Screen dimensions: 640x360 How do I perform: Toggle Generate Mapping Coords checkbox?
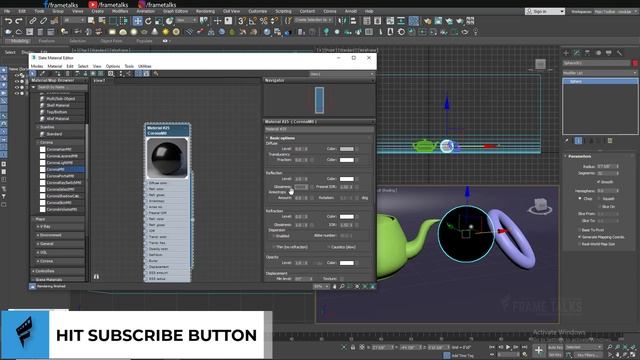tap(579, 237)
